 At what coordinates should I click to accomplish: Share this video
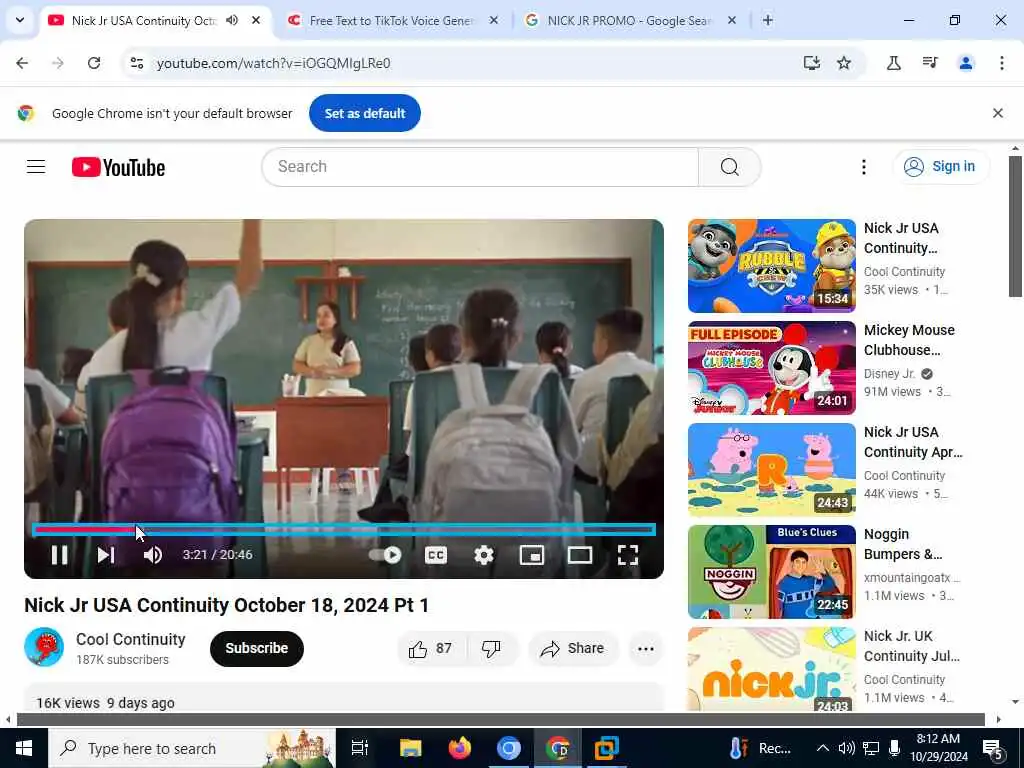pyautogui.click(x=572, y=648)
